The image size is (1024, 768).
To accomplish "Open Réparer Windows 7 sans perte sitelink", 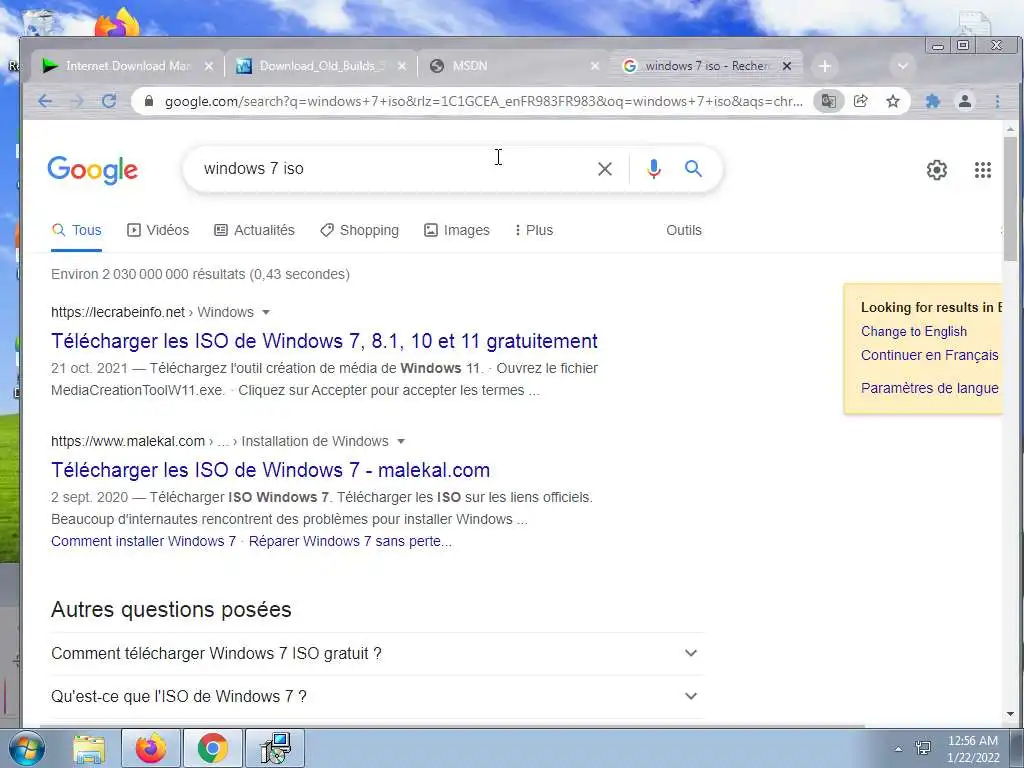I will (350, 541).
